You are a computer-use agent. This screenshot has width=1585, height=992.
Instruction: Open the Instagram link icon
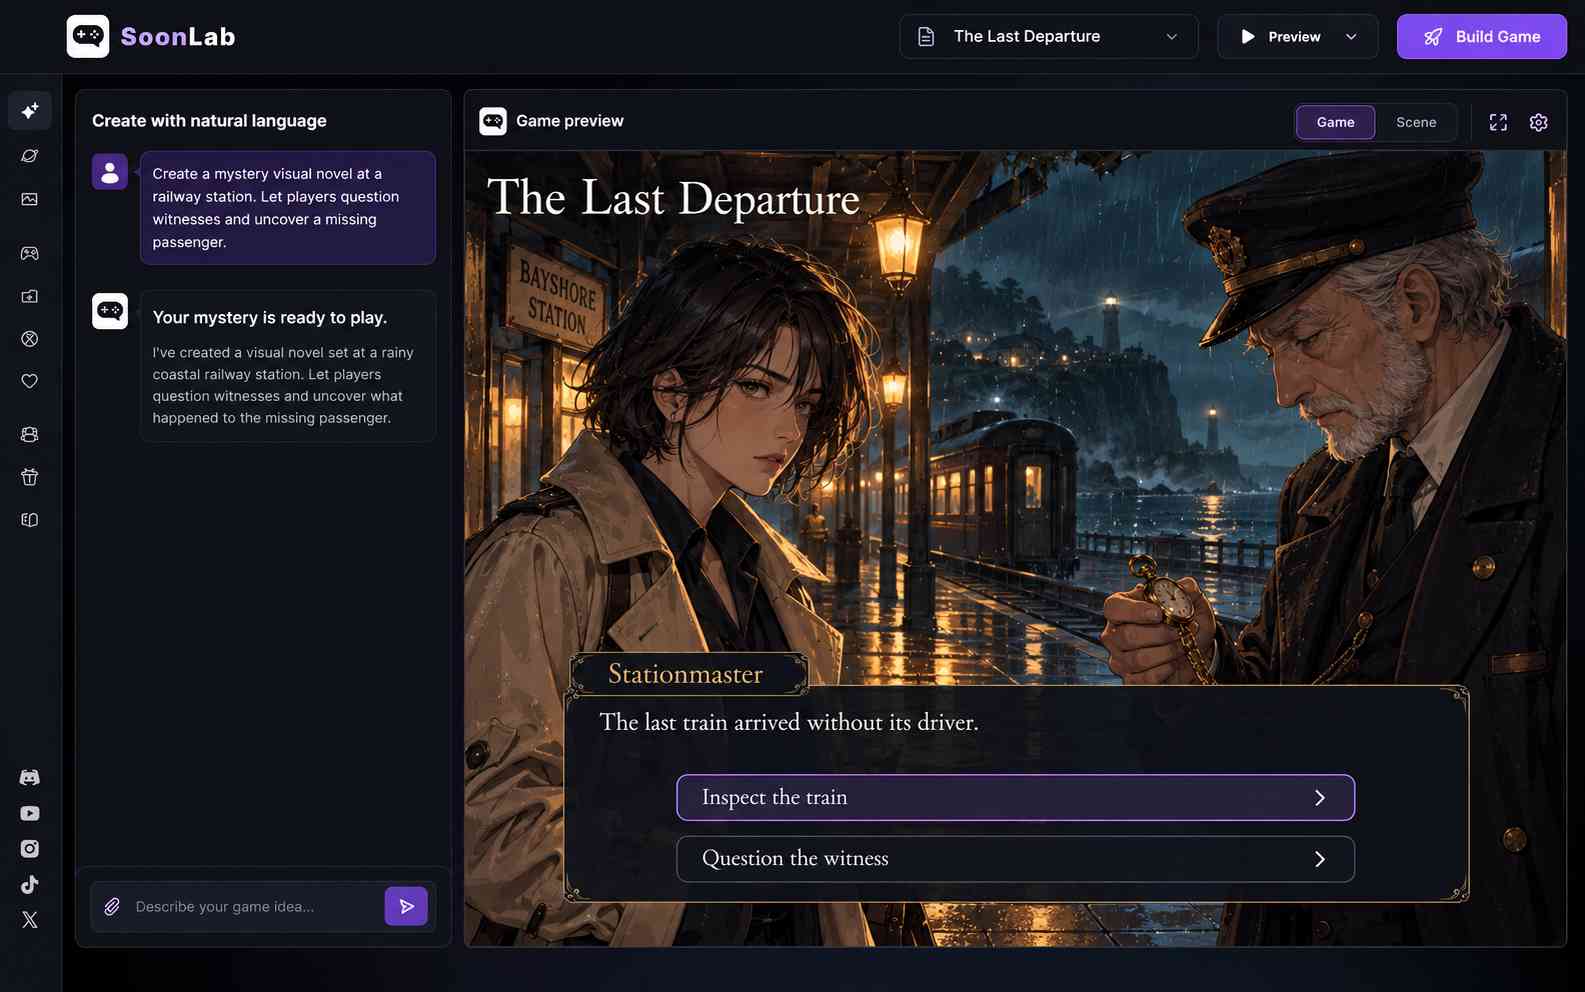tap(30, 849)
